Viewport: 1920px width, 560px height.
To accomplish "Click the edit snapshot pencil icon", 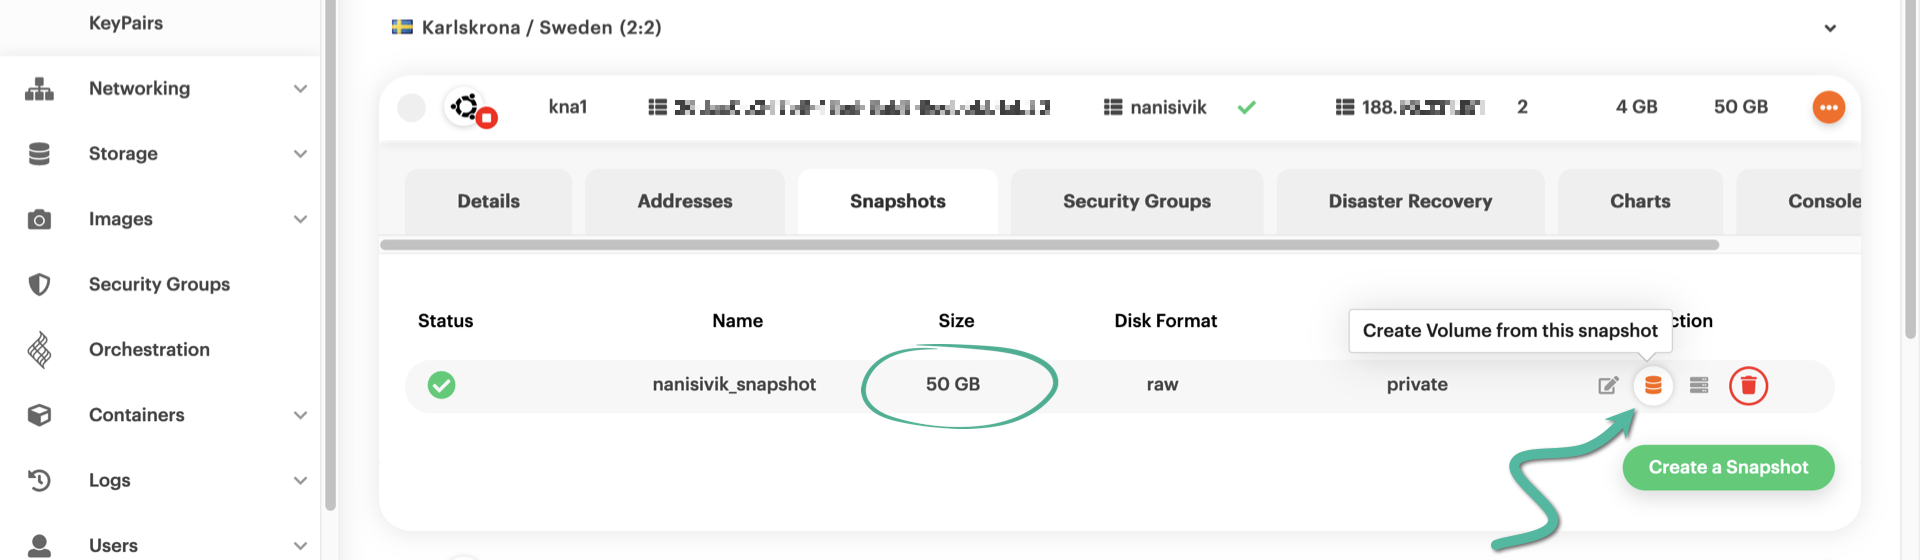I will (x=1608, y=385).
